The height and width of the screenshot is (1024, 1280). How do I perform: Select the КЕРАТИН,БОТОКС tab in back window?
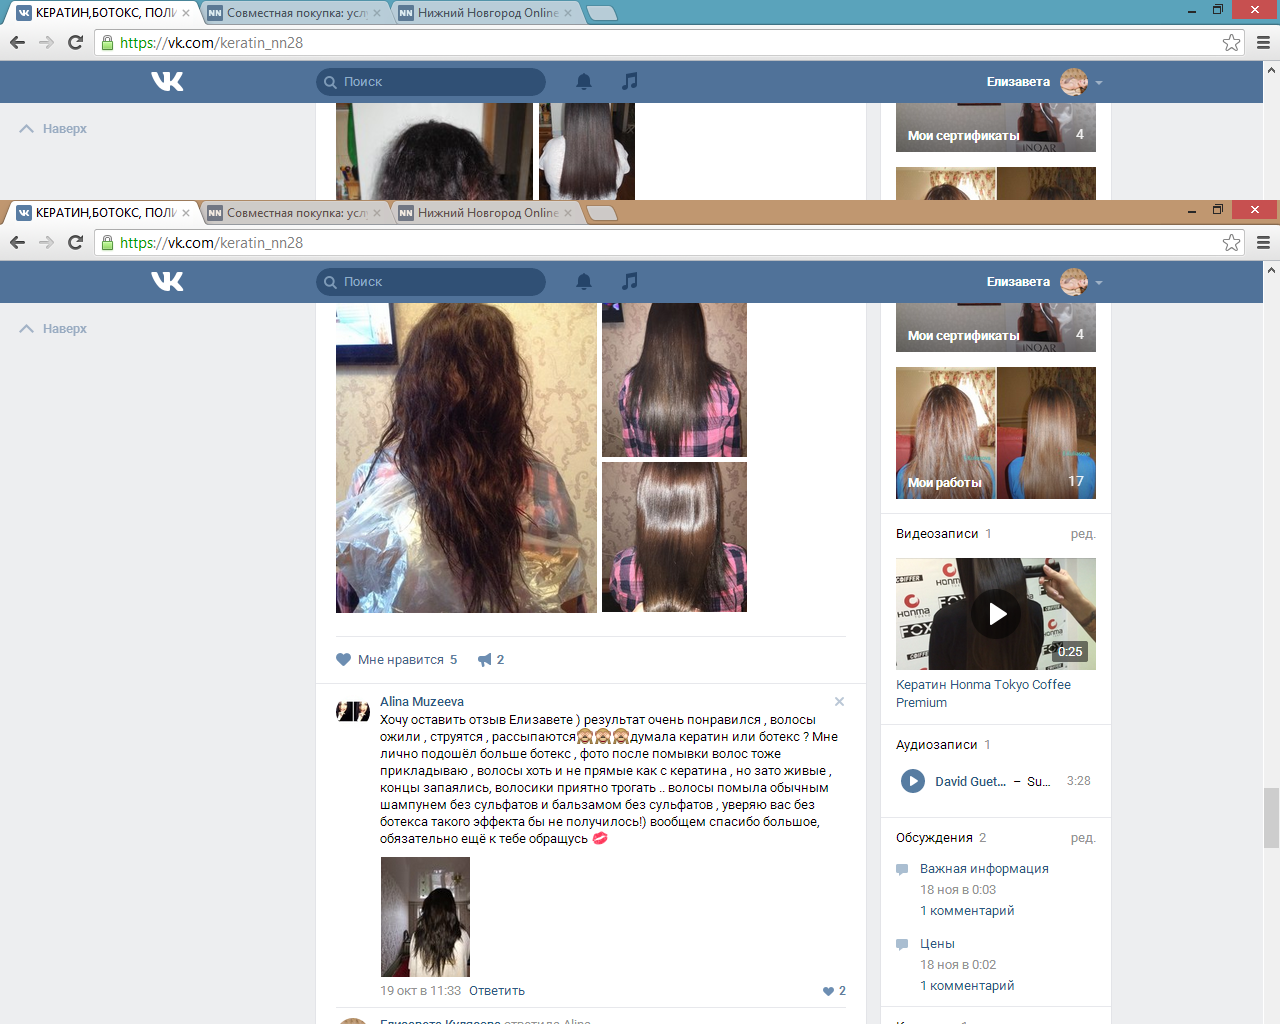(x=103, y=13)
